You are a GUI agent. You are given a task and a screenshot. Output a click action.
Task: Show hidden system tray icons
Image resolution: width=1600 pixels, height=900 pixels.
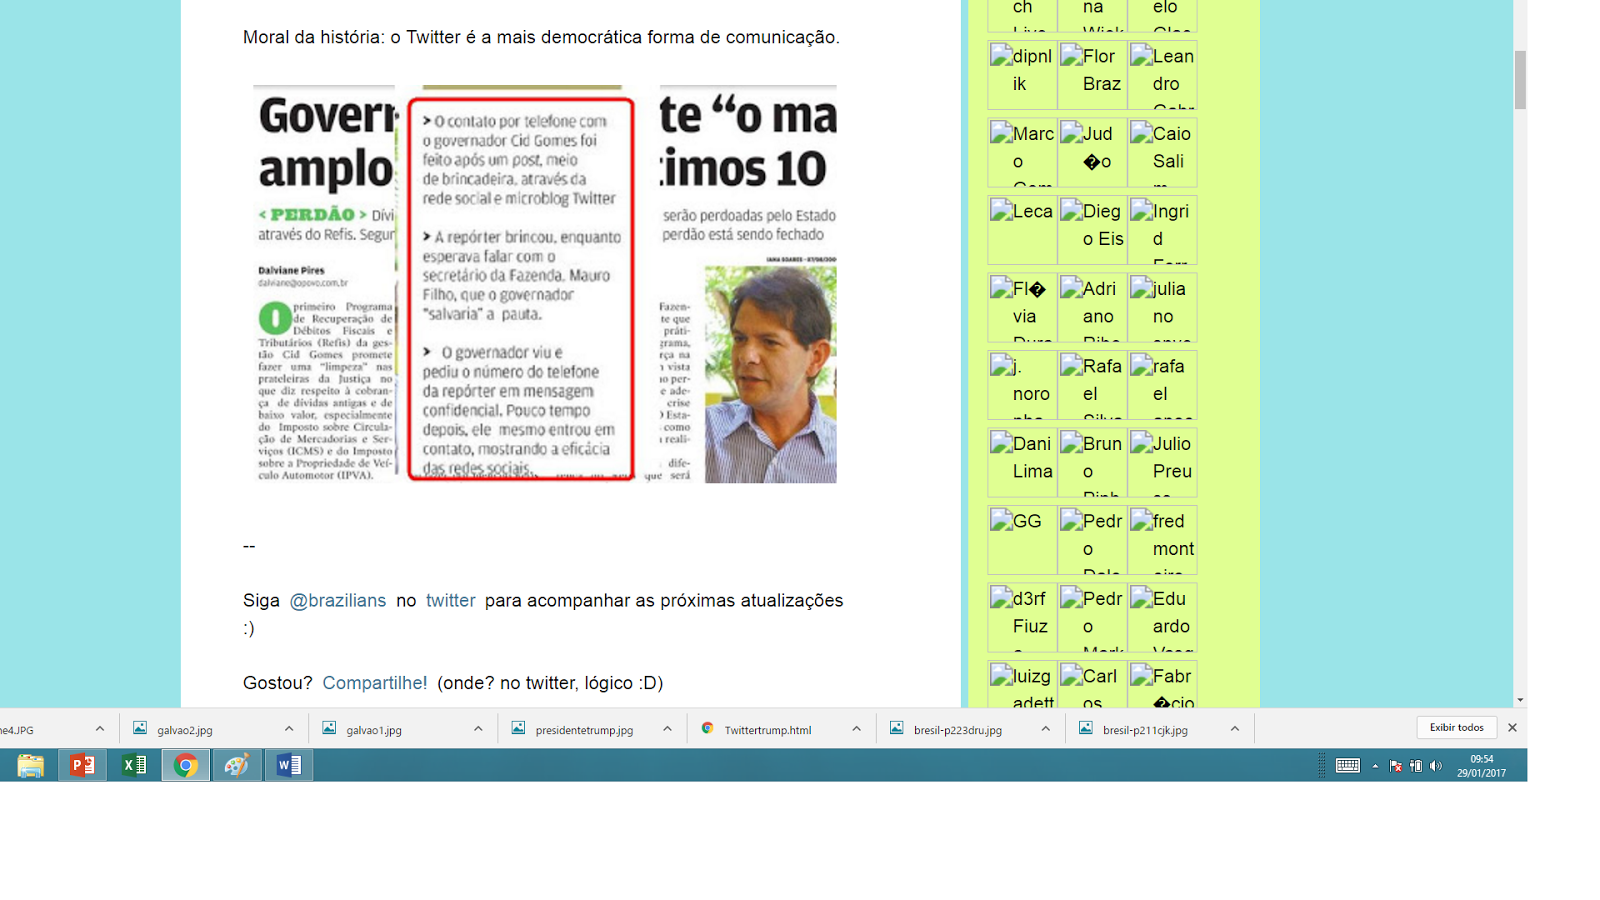(1375, 766)
